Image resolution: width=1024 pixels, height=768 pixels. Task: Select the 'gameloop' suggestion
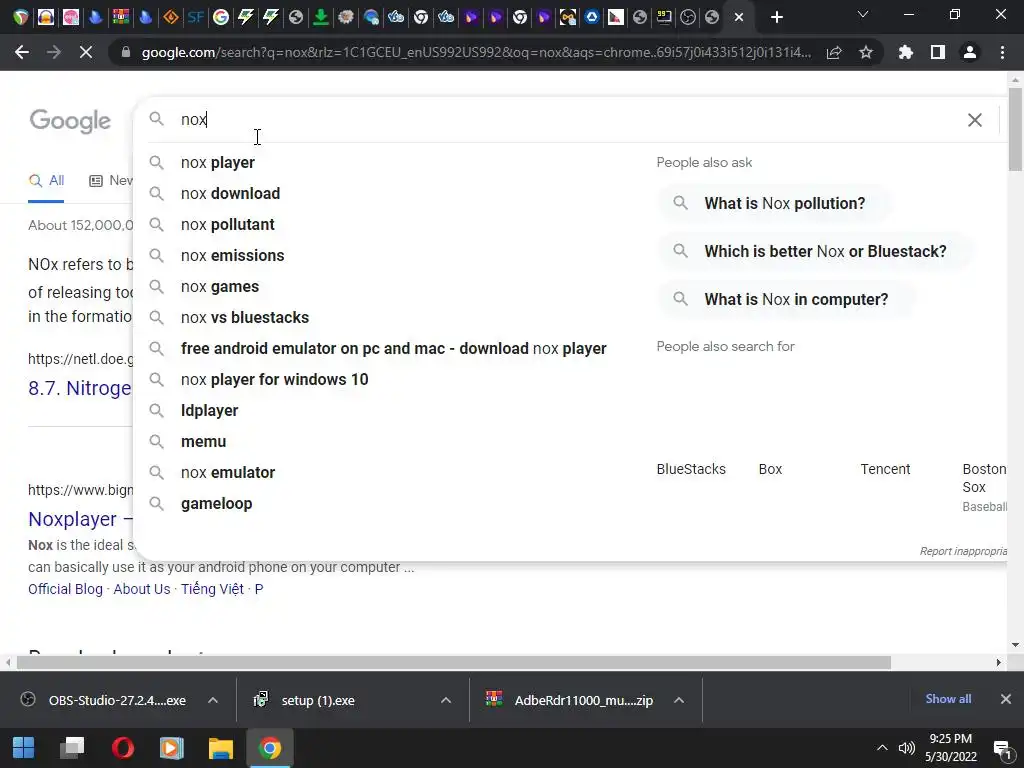point(216,504)
